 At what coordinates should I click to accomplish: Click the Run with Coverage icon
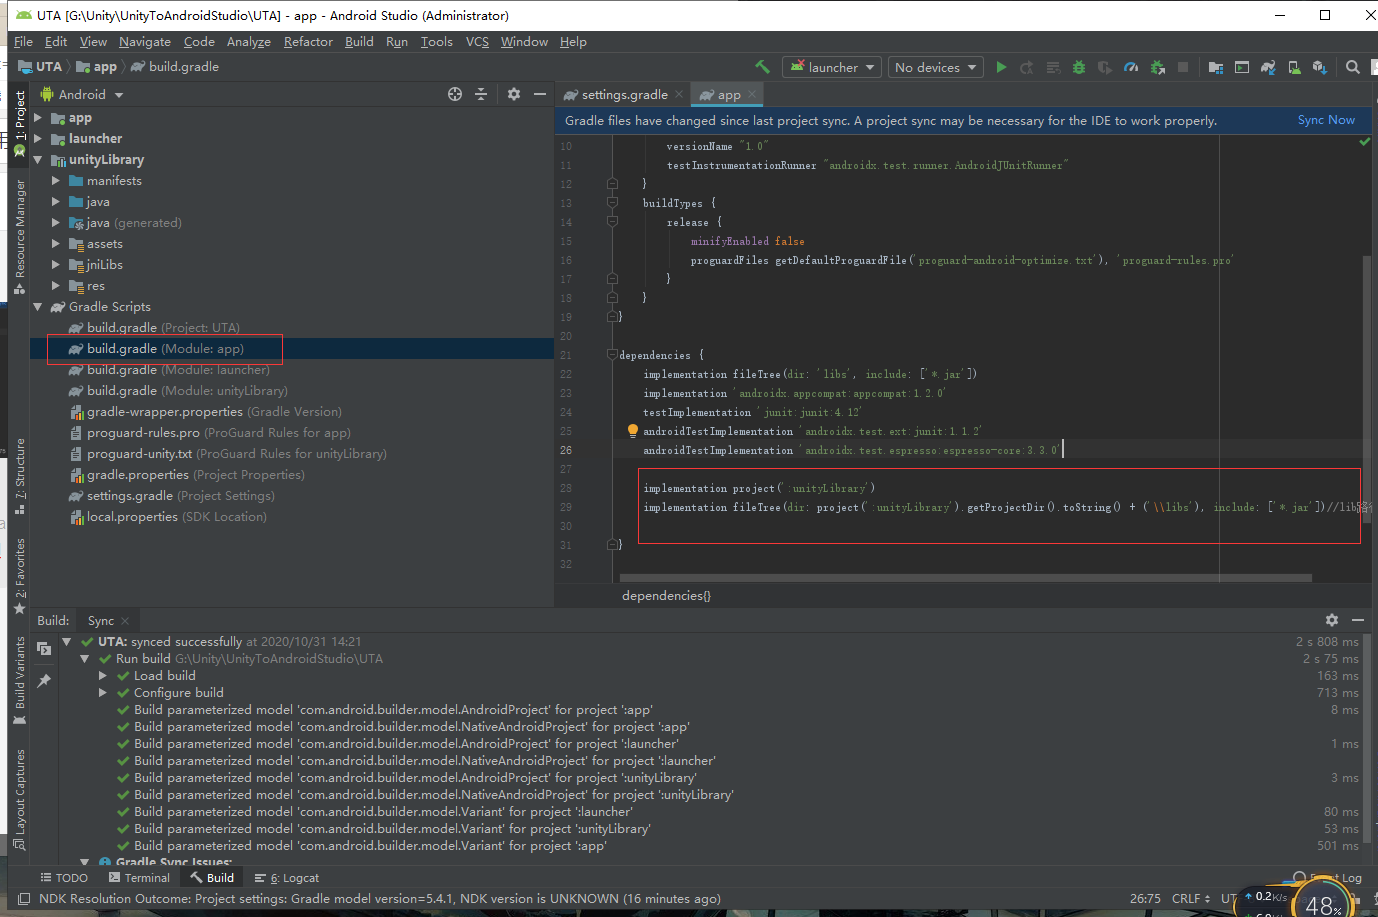click(x=1105, y=67)
